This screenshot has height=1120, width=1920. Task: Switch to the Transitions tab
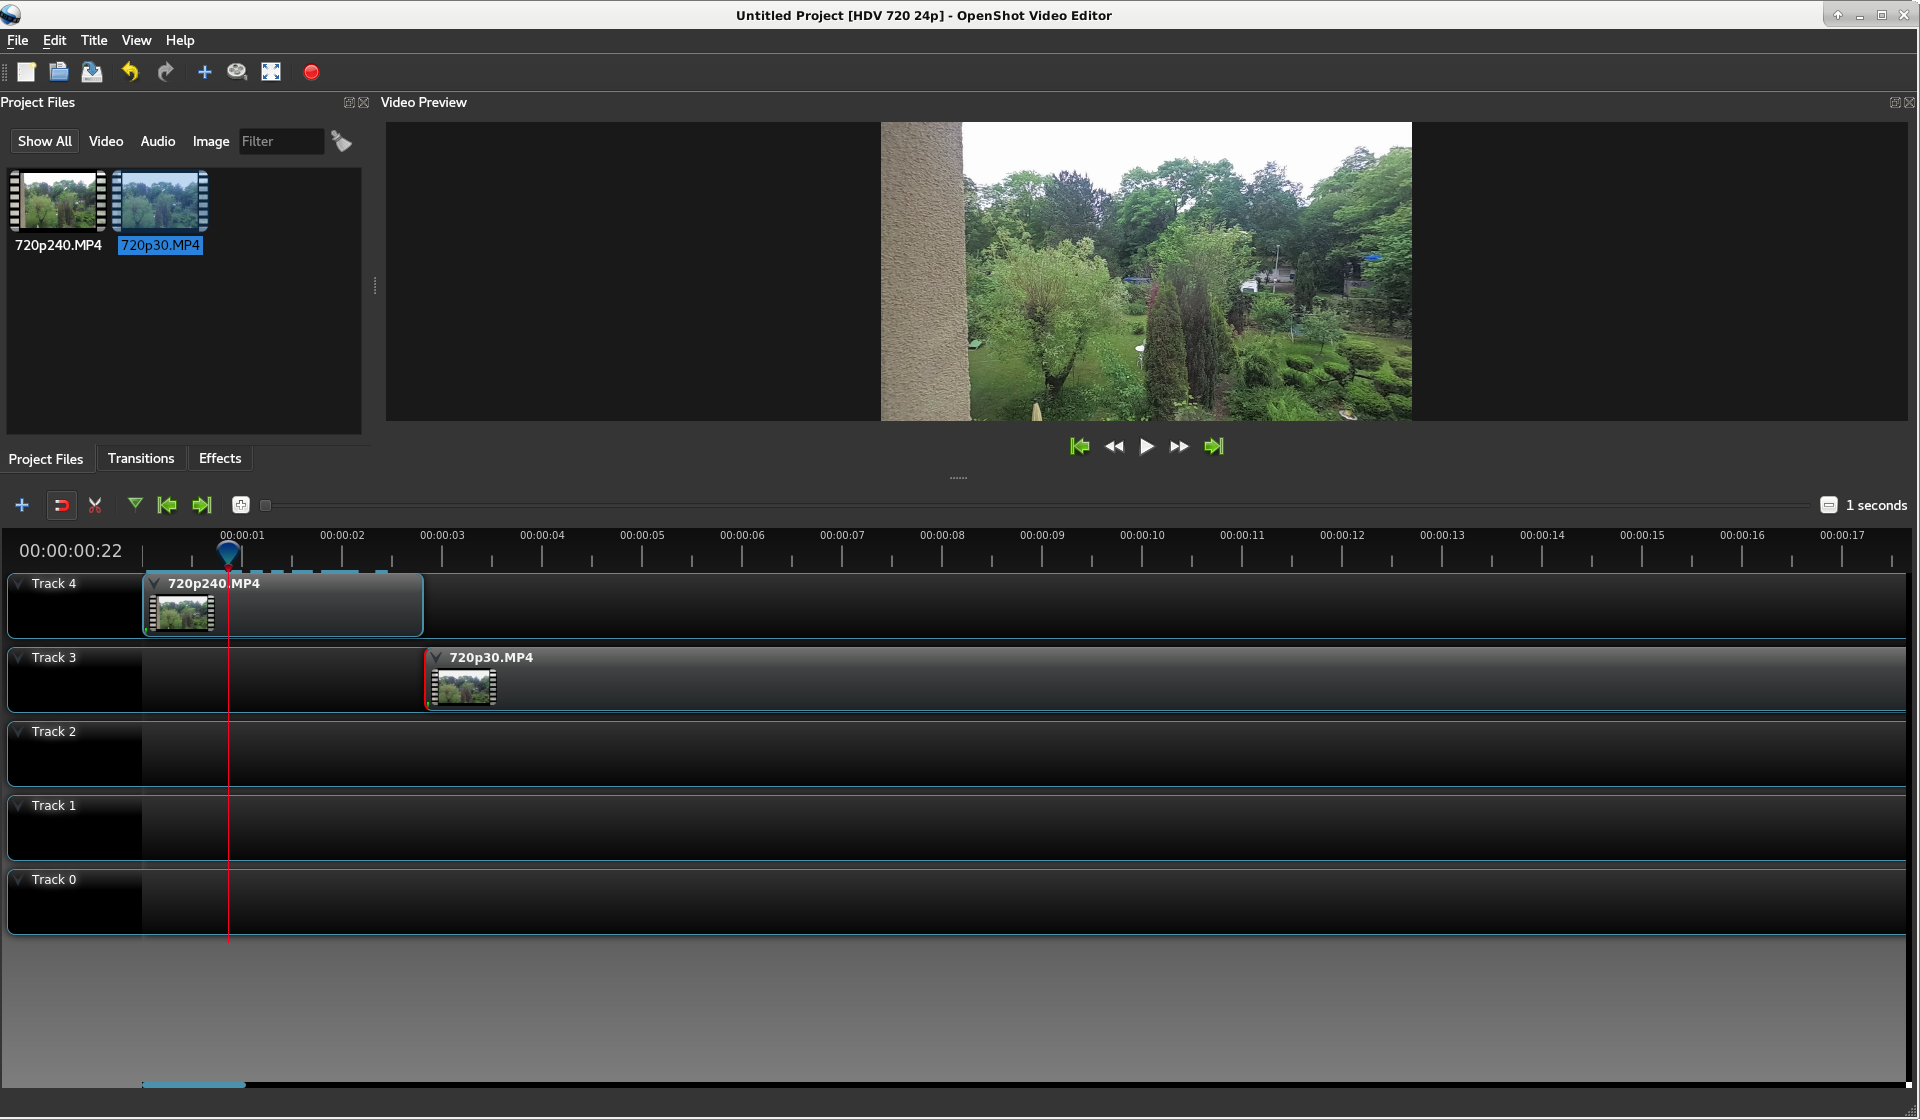pyautogui.click(x=141, y=458)
